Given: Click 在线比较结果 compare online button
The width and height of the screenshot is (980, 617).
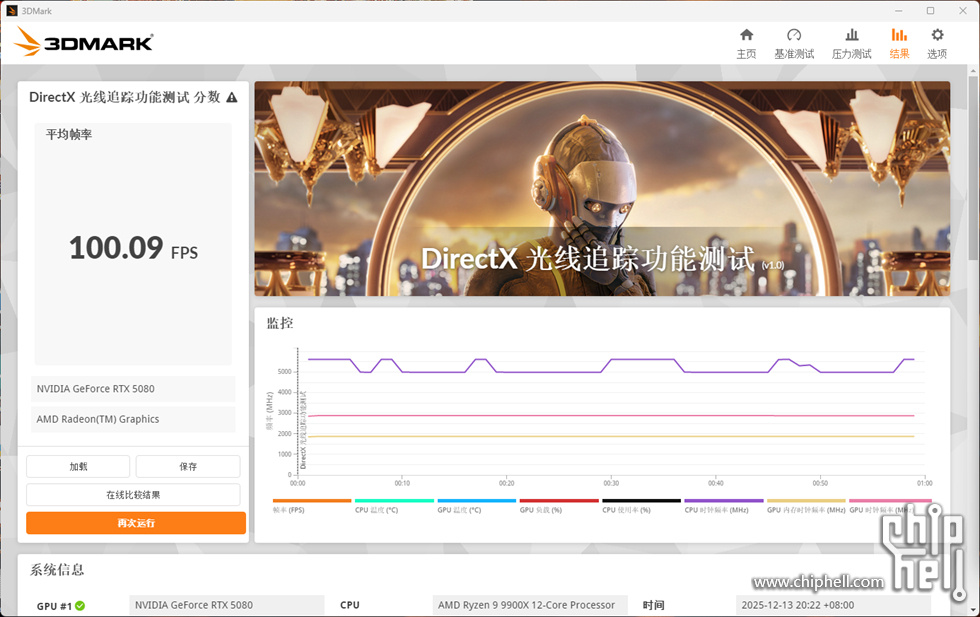Looking at the screenshot, I should 133,494.
